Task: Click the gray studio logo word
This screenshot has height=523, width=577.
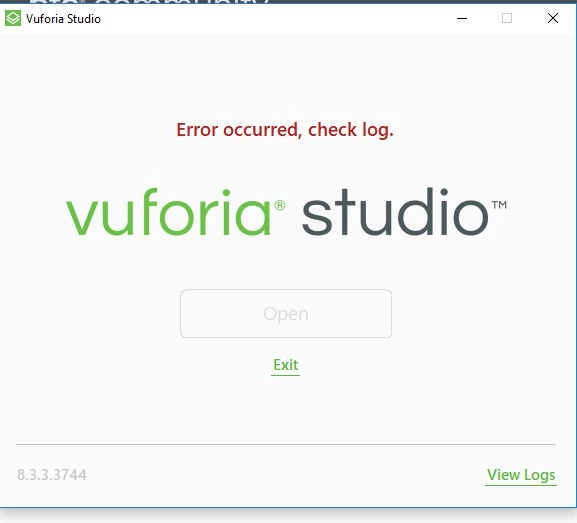Action: pos(395,211)
